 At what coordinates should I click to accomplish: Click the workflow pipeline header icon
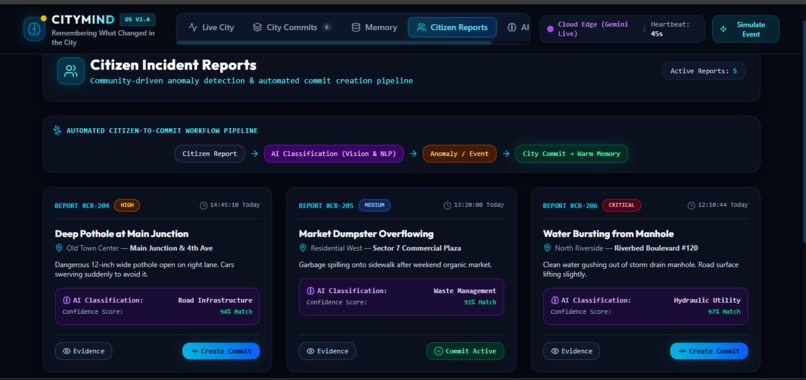tap(58, 131)
